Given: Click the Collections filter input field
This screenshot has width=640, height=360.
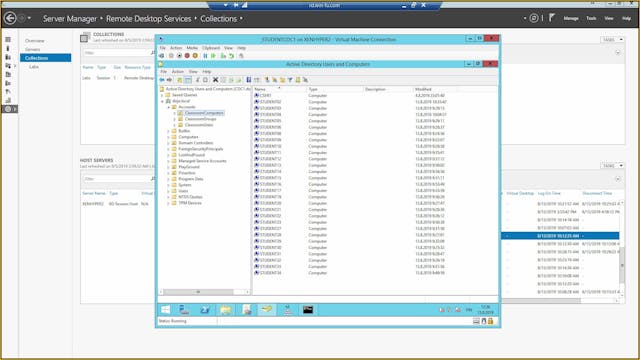Looking at the screenshot, I should [116, 53].
